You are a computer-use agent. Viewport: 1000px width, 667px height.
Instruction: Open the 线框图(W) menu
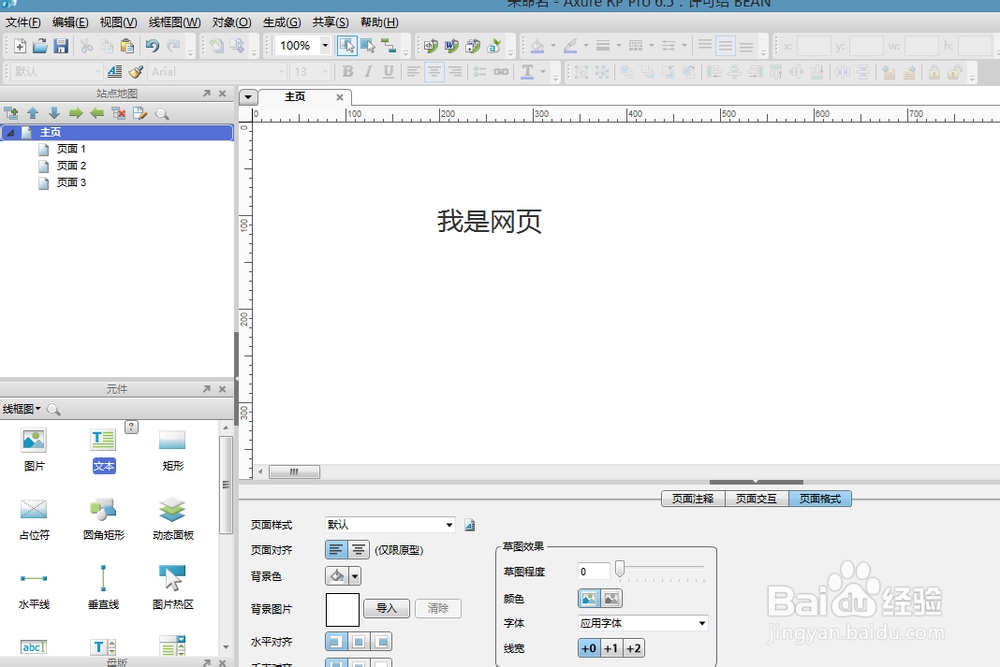pyautogui.click(x=175, y=22)
